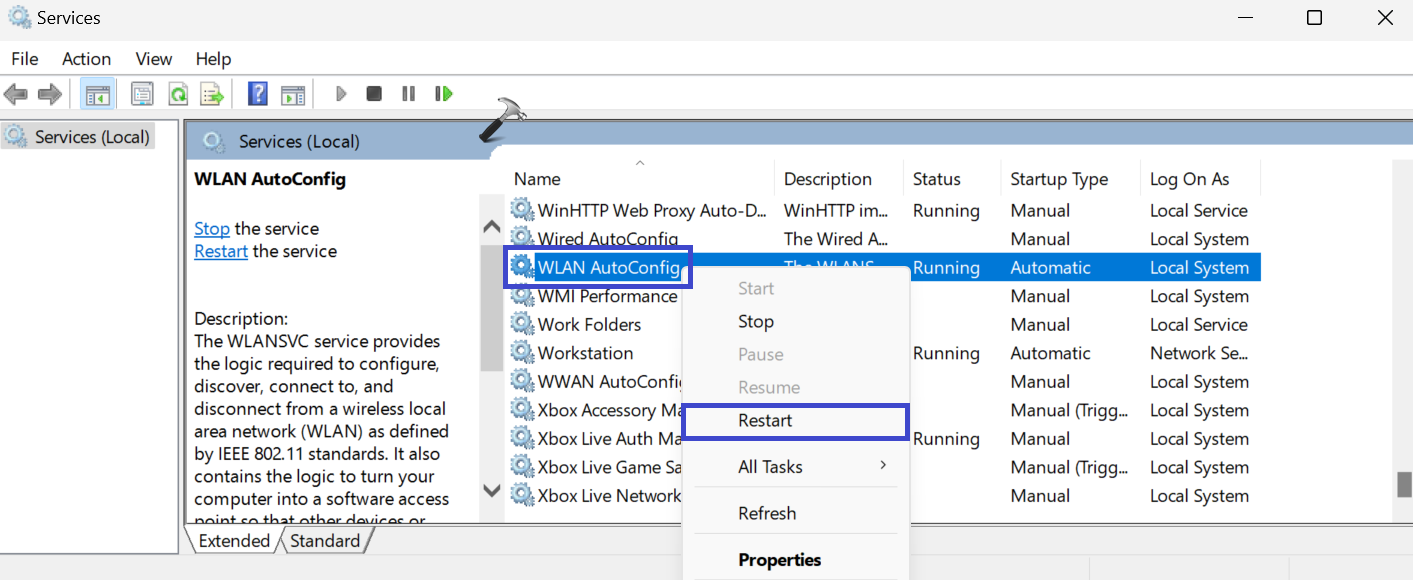Viewport: 1413px width, 580px height.
Task: Click the Restart the service link
Action: coord(221,251)
